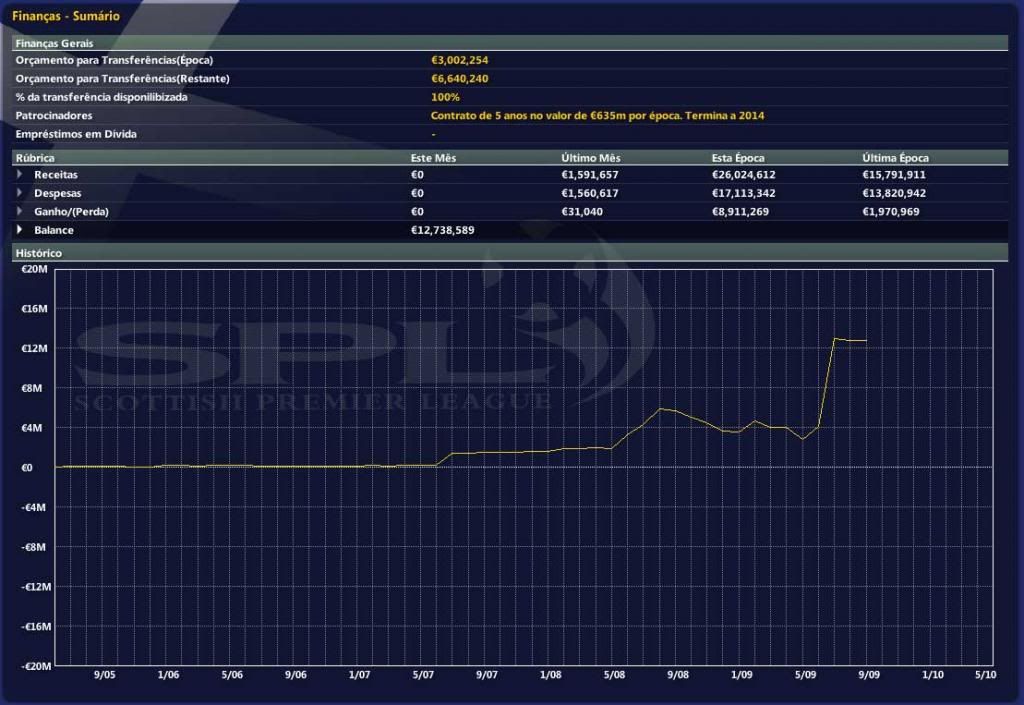Screen dimensions: 1024x705
Task: Click the 5/09 date label on chart
Action: point(805,676)
